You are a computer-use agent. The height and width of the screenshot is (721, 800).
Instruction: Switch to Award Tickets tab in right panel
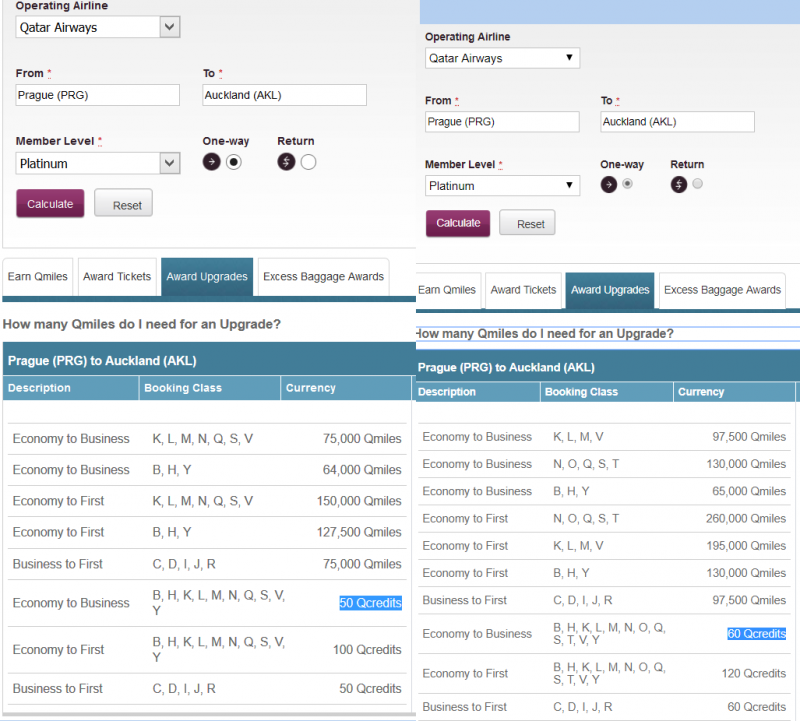(x=523, y=290)
